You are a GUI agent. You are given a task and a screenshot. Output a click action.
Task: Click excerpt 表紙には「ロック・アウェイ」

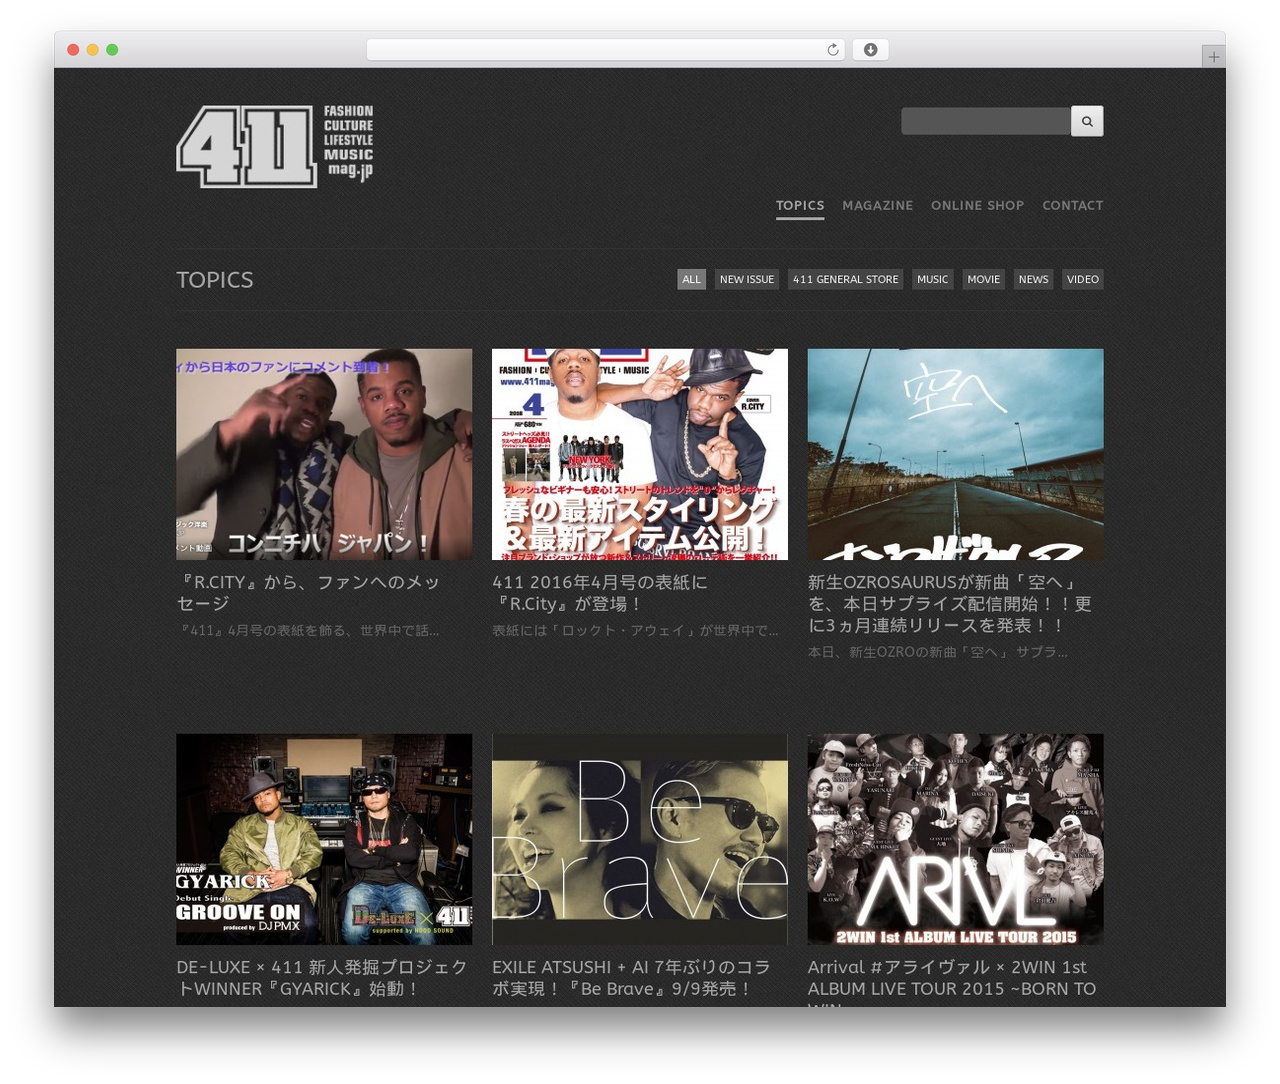point(635,631)
